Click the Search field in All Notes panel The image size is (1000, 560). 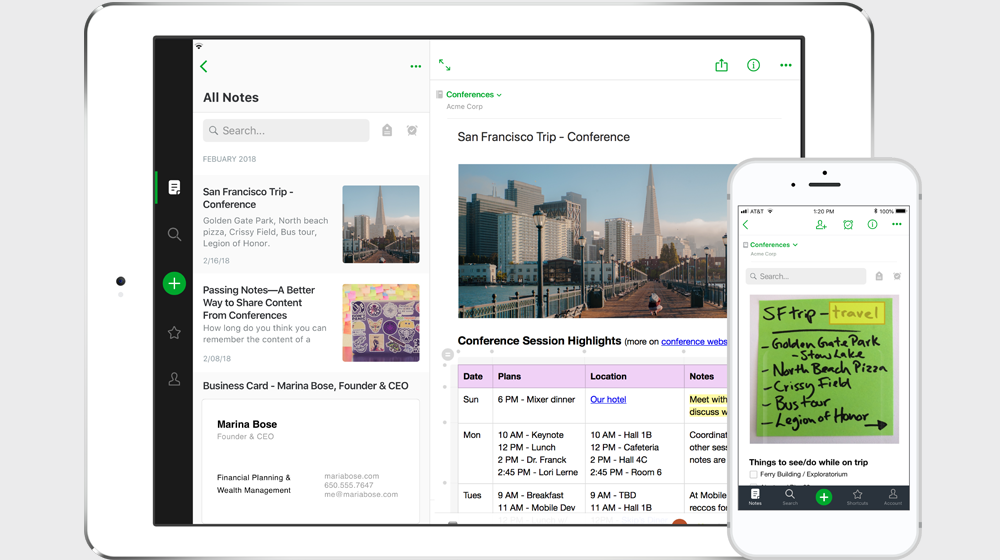coord(286,131)
